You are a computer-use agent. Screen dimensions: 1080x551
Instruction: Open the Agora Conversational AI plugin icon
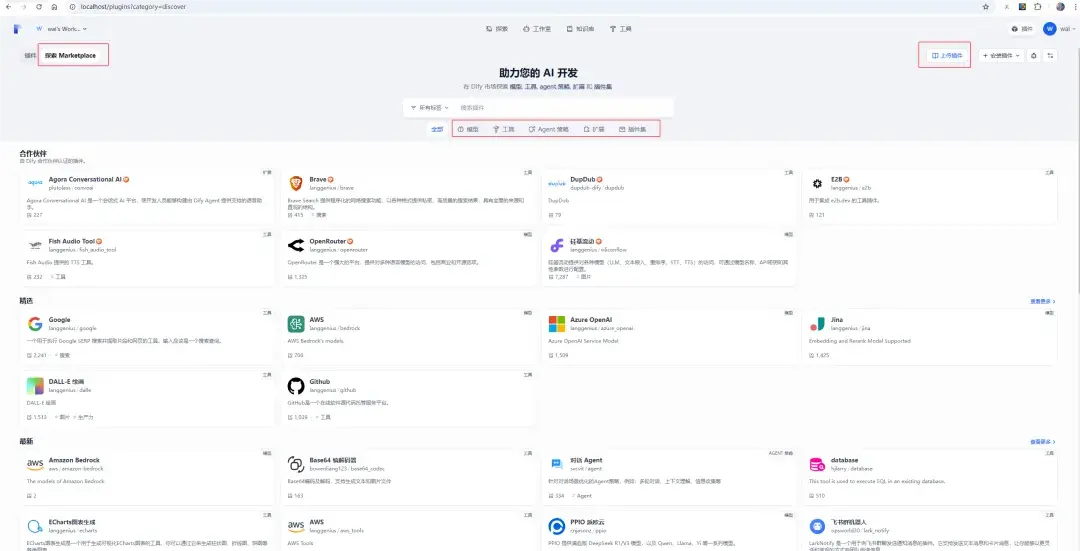point(35,183)
